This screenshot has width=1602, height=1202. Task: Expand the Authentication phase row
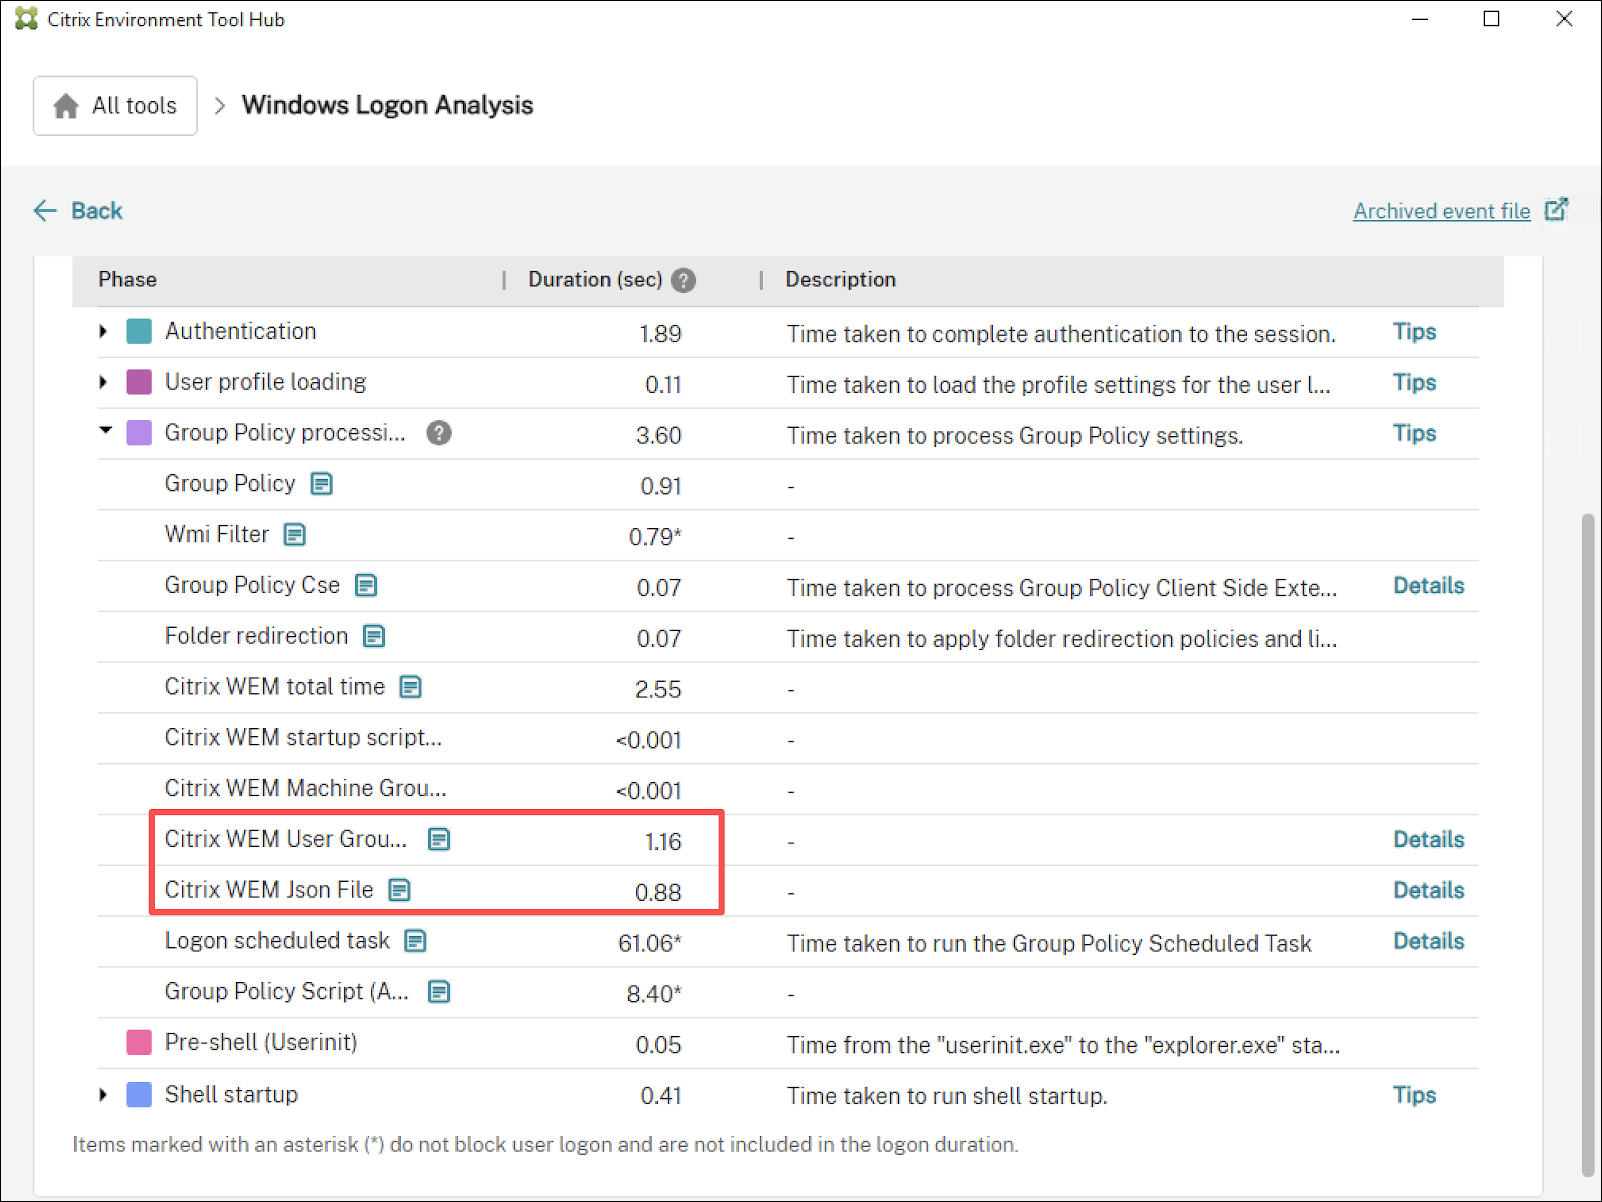103,331
